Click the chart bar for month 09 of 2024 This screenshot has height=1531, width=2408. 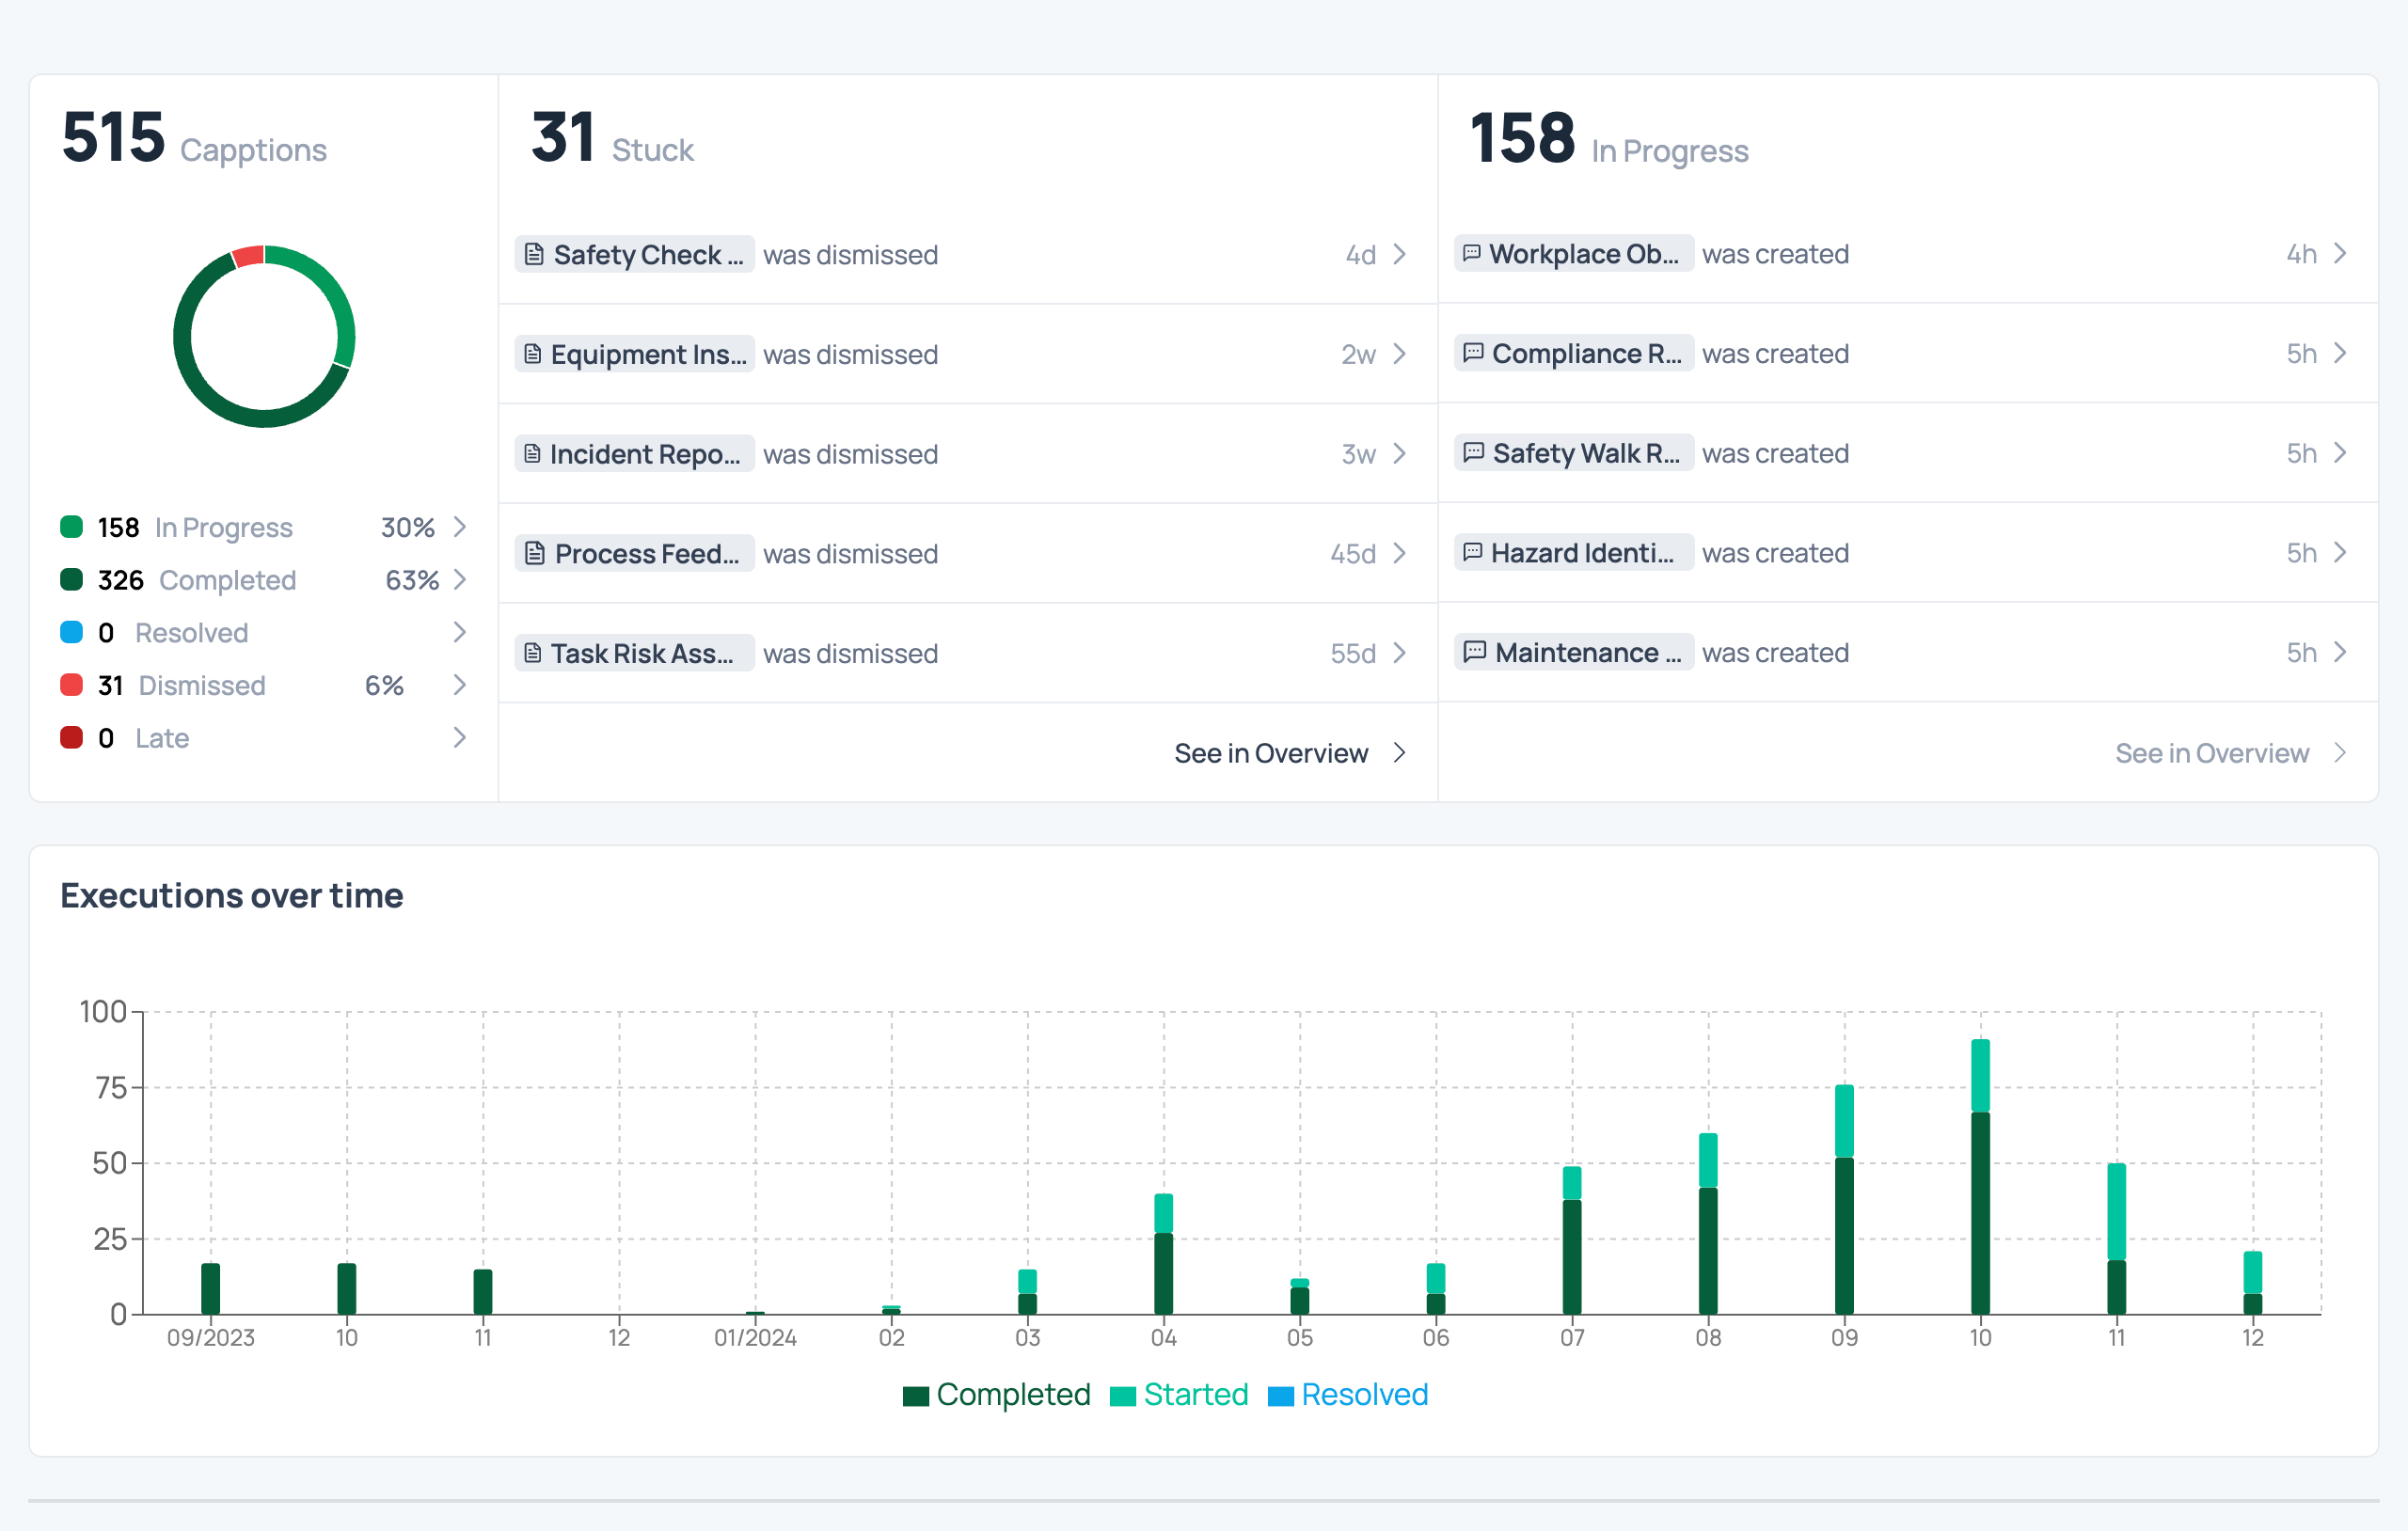click(x=1844, y=1200)
